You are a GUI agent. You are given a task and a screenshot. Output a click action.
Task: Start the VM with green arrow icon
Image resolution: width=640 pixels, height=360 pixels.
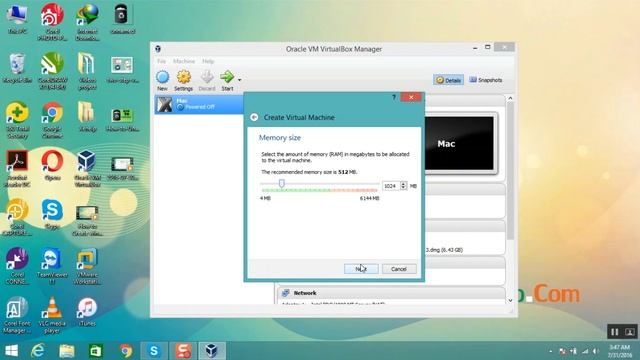click(227, 80)
